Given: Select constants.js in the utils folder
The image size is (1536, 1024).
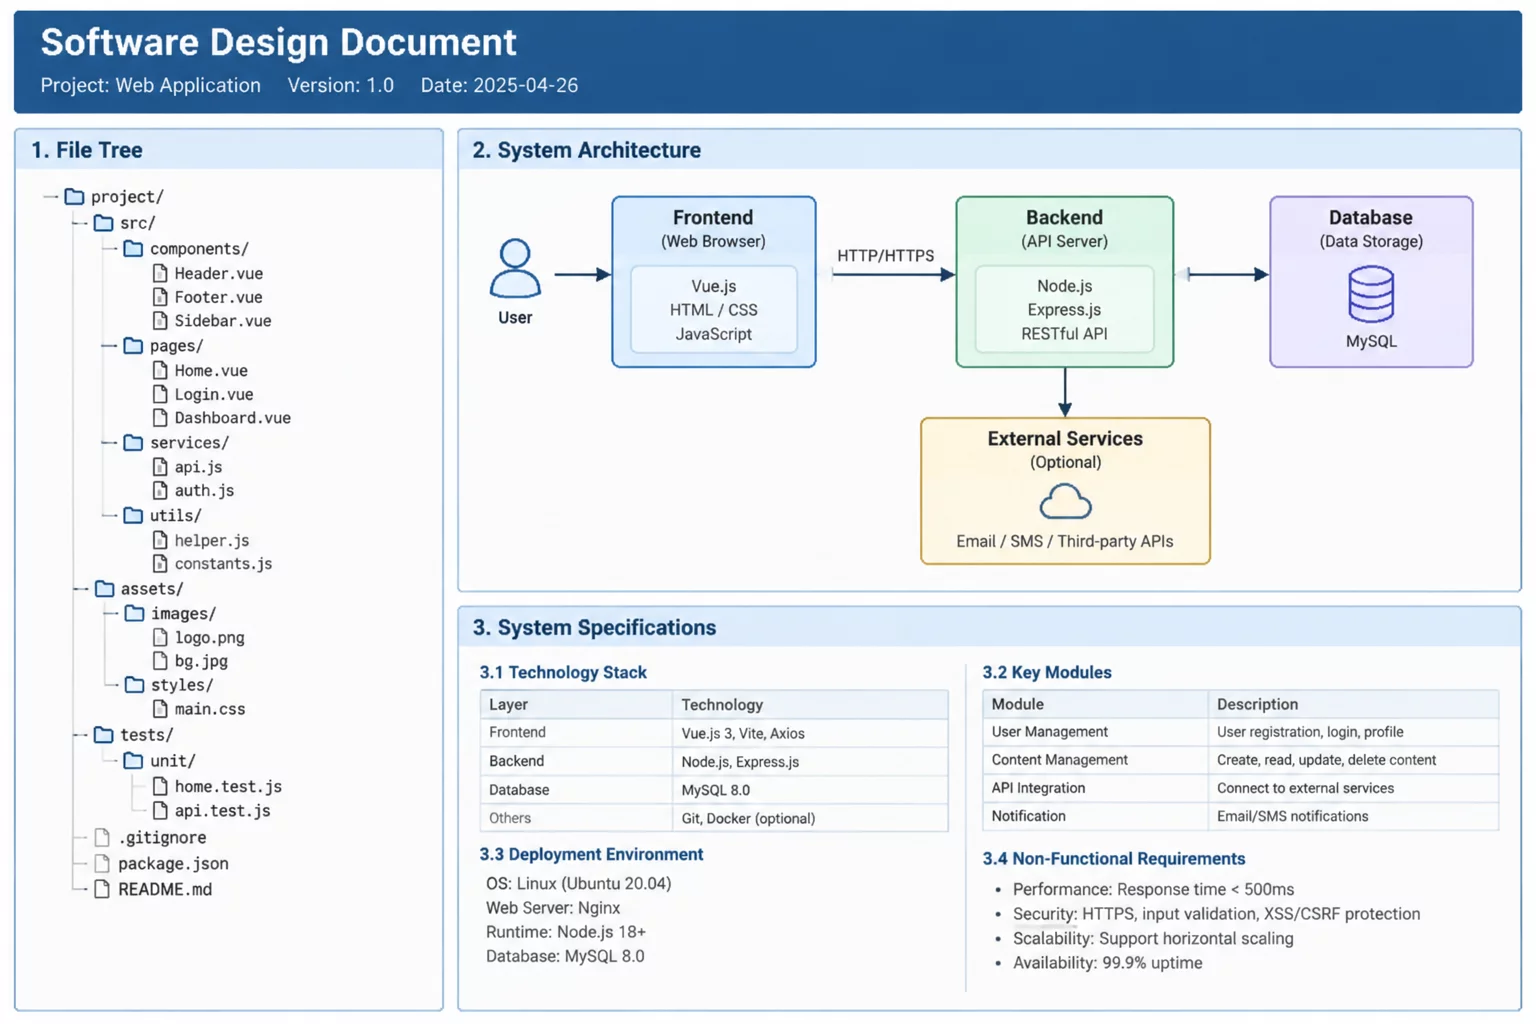Looking at the screenshot, I should click(223, 564).
